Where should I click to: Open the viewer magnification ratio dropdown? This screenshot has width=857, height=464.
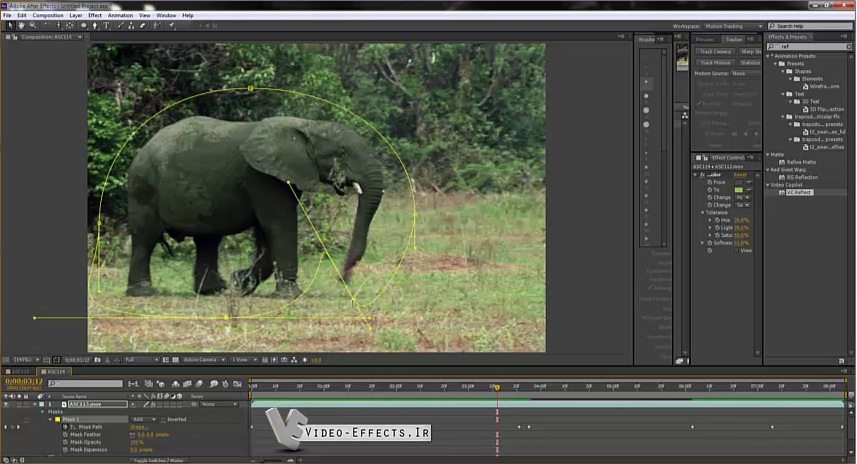26,360
